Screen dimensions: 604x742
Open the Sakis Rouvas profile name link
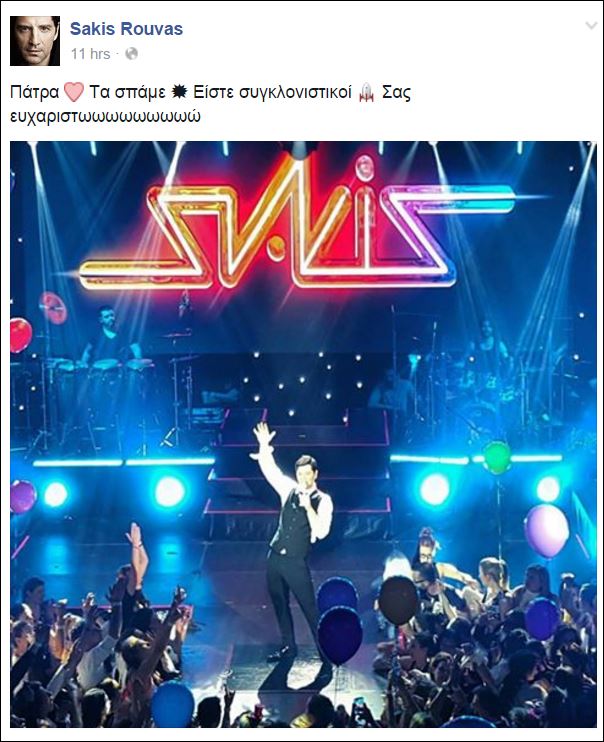[x=126, y=29]
